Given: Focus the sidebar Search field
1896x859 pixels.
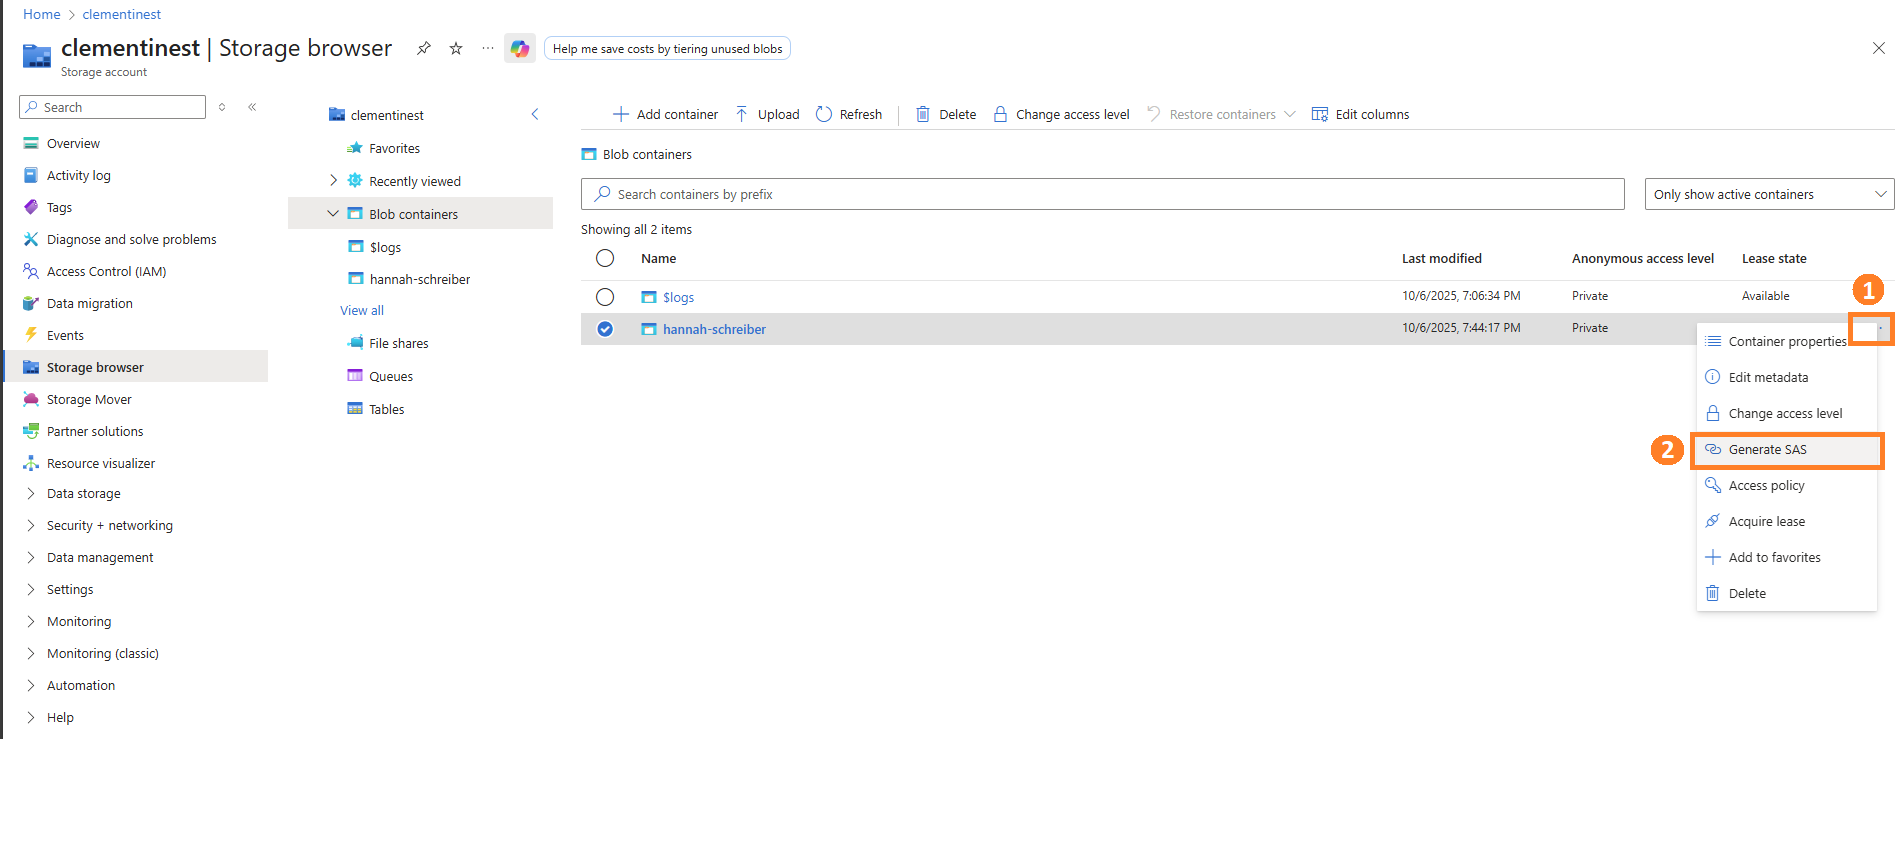Looking at the screenshot, I should pyautogui.click(x=113, y=107).
